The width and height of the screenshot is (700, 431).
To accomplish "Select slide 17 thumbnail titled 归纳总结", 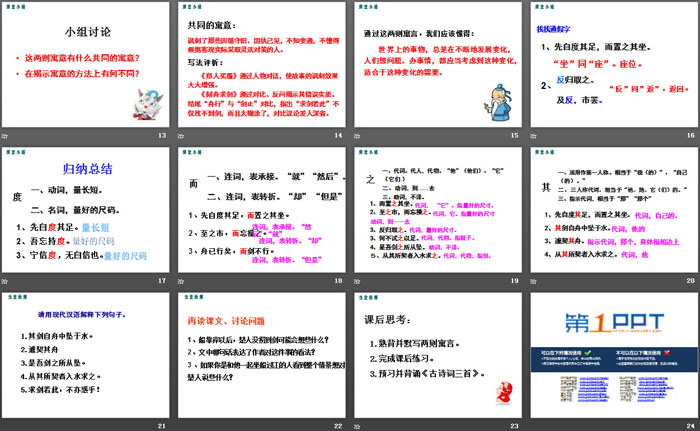I will click(86, 210).
